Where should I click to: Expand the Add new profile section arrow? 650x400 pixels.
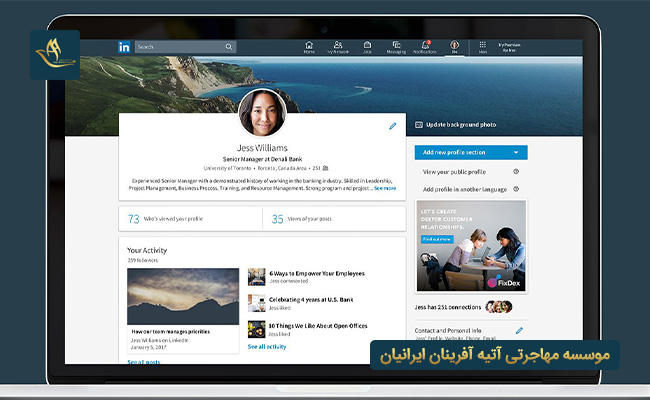[516, 153]
